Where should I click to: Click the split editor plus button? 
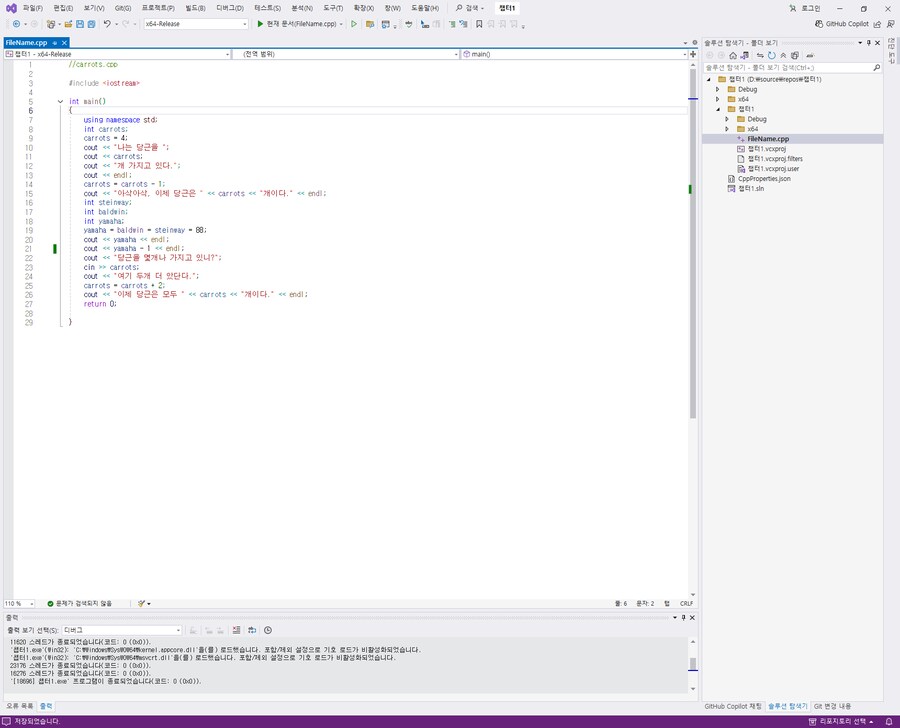pyautogui.click(x=693, y=54)
